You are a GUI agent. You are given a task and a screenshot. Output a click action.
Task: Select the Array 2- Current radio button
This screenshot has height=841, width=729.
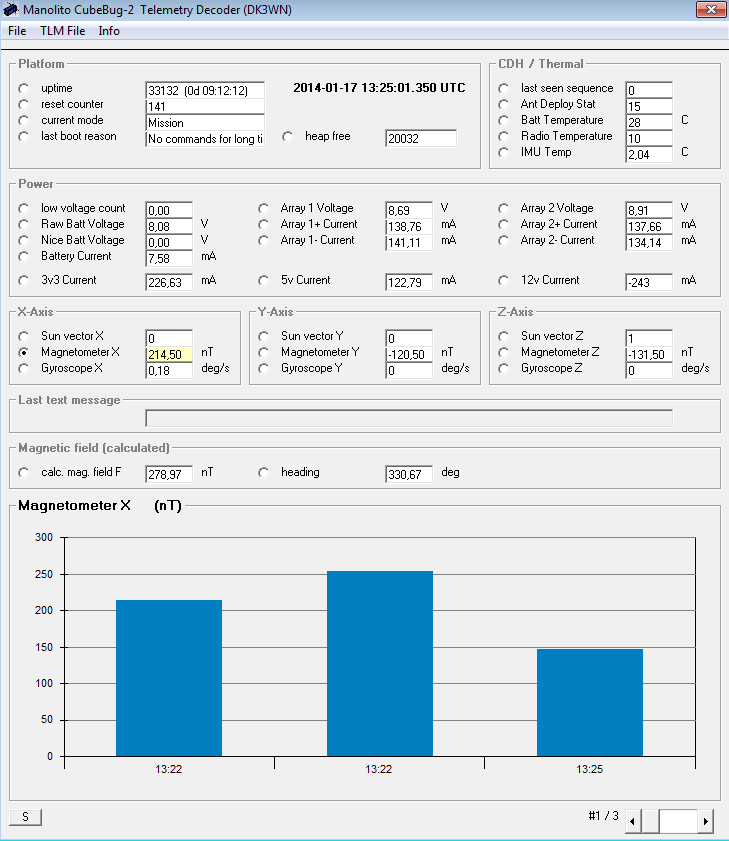coord(503,241)
